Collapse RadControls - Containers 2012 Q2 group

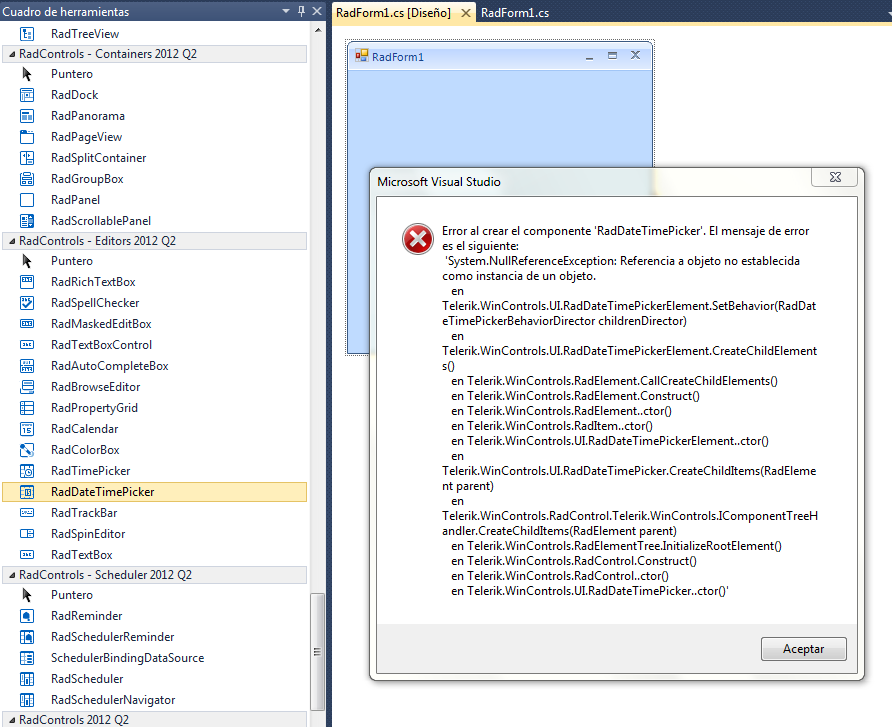click(x=12, y=54)
